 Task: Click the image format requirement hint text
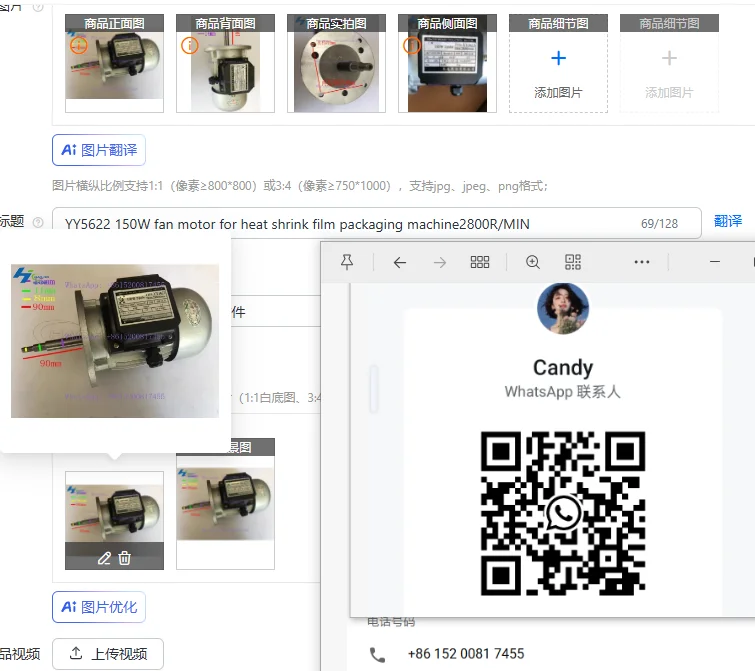tap(299, 186)
